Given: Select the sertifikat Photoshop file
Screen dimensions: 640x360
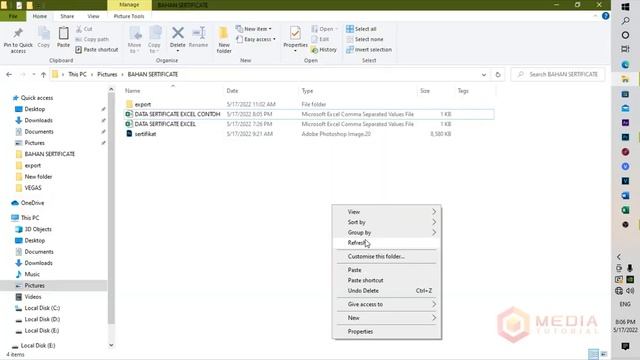Looking at the screenshot, I should [x=145, y=133].
